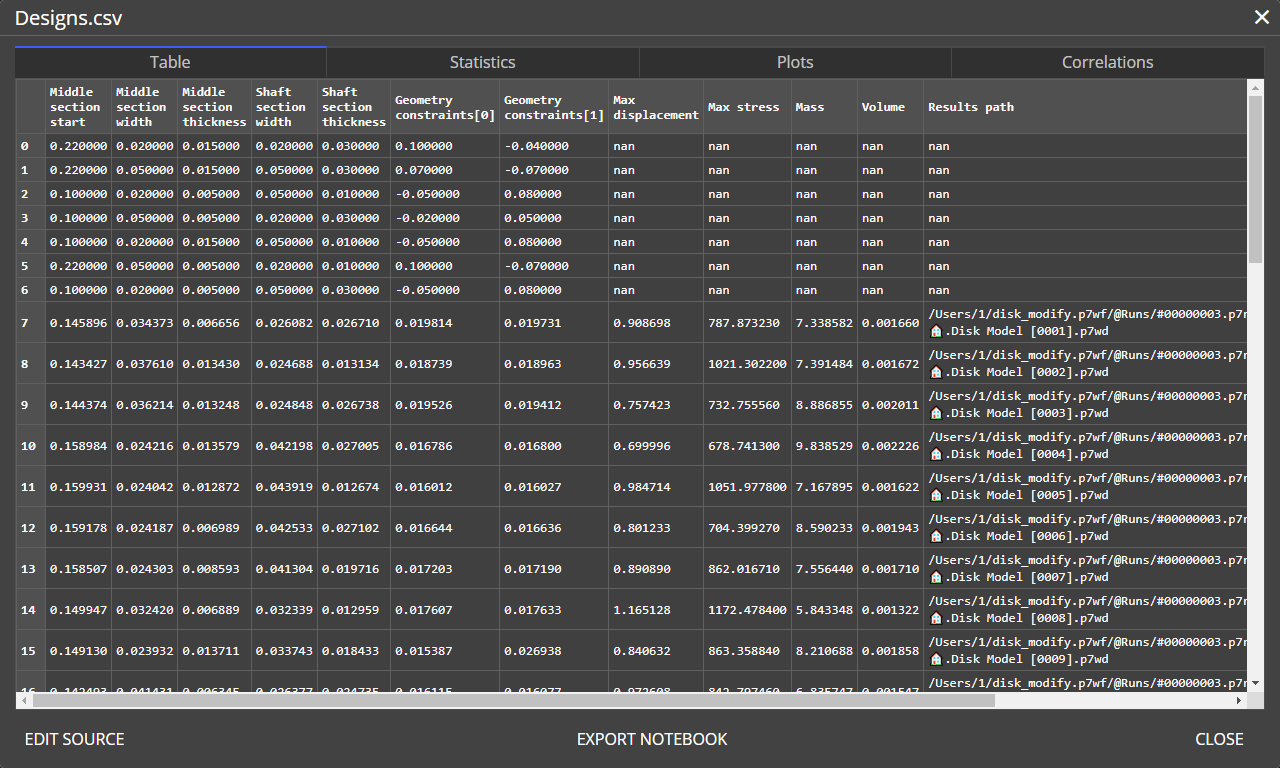The width and height of the screenshot is (1280, 768).
Task: Click the Max displacement column header
Action: [655, 107]
